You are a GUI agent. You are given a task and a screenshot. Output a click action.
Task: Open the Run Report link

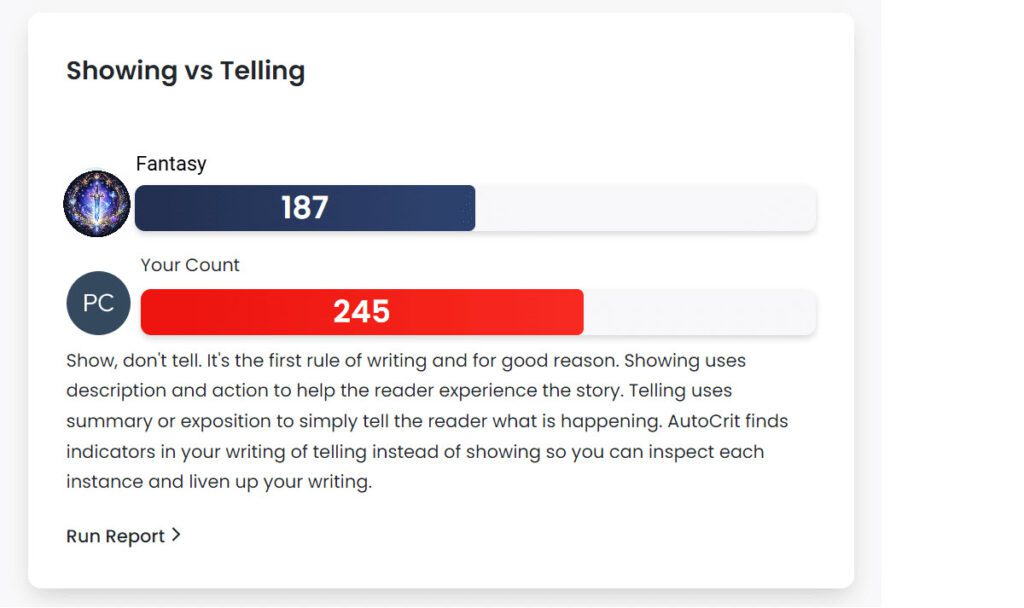point(115,536)
